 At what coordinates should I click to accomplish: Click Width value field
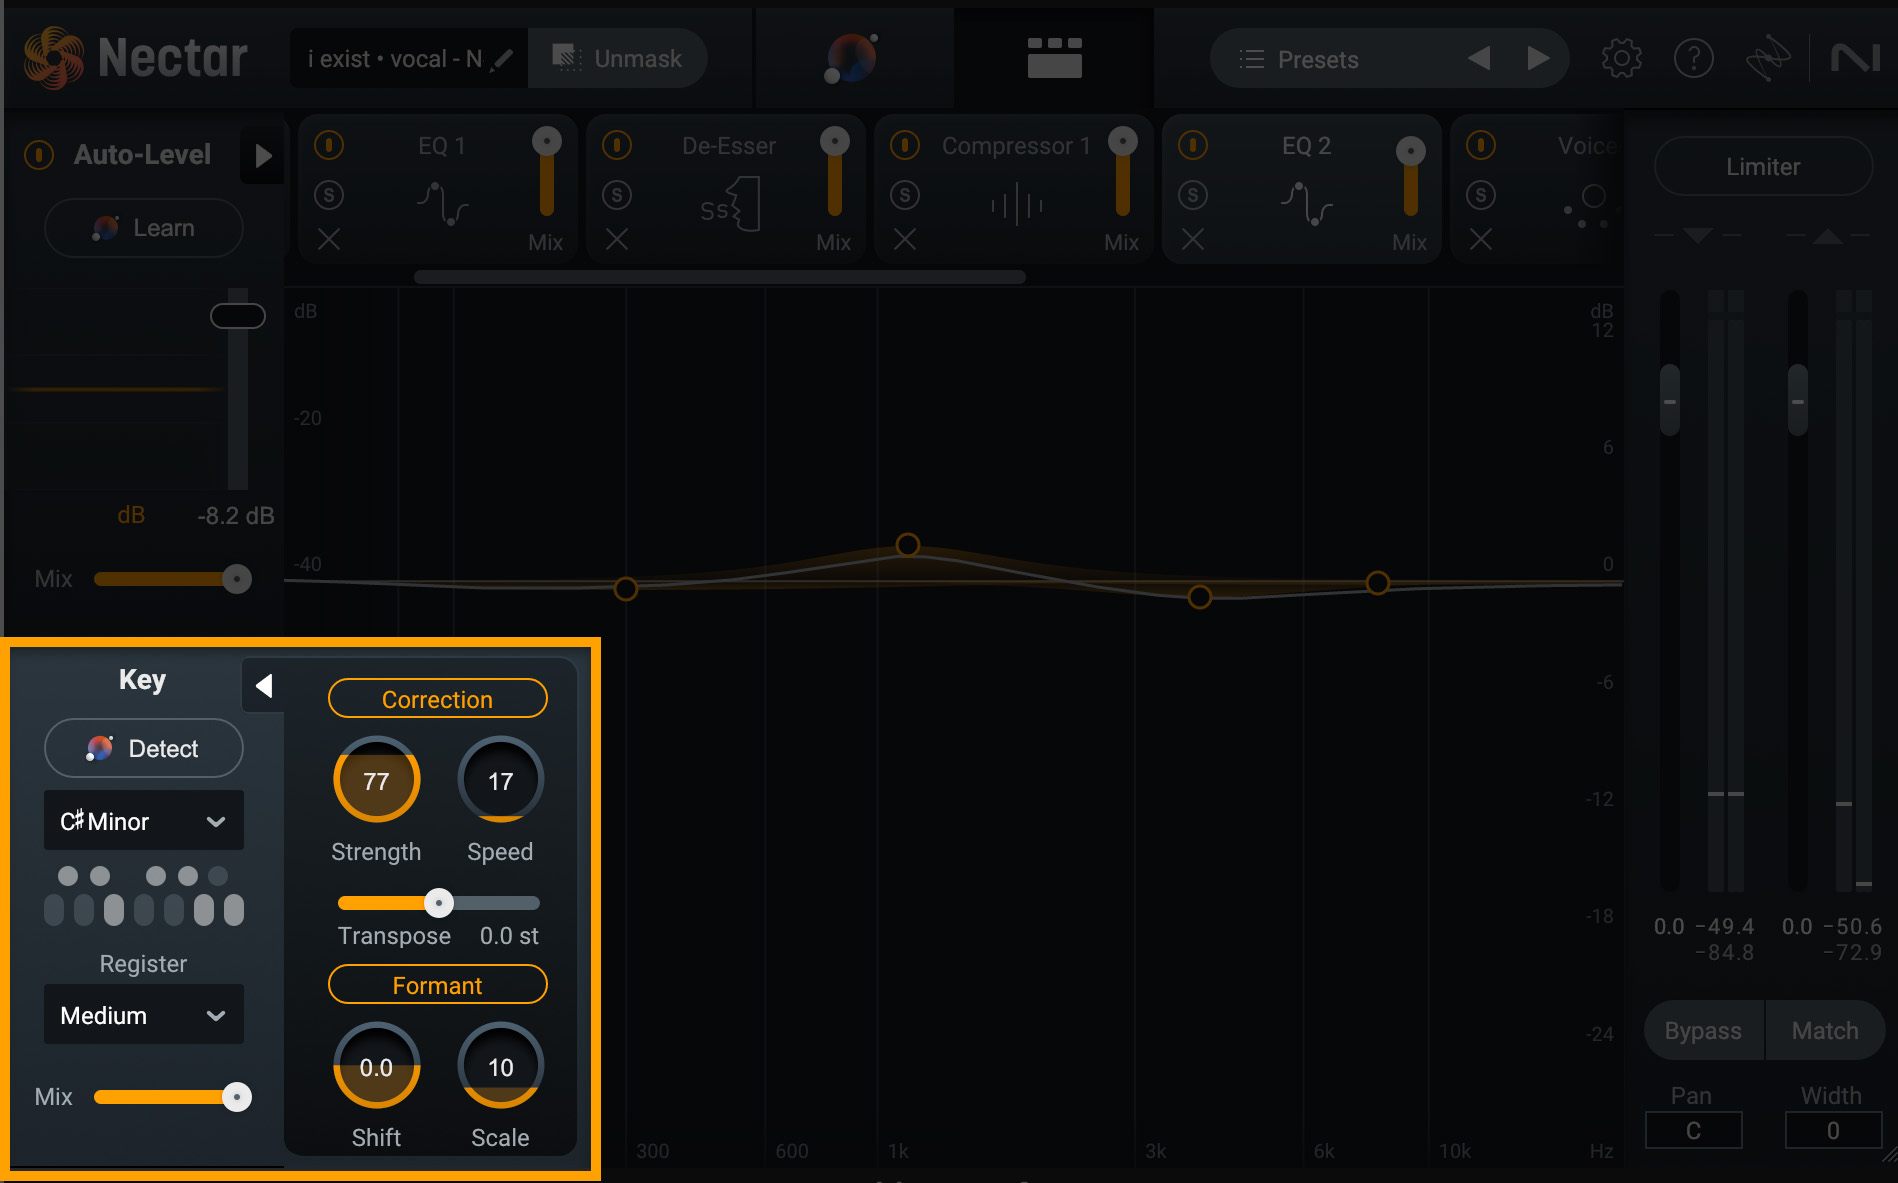(x=1833, y=1130)
